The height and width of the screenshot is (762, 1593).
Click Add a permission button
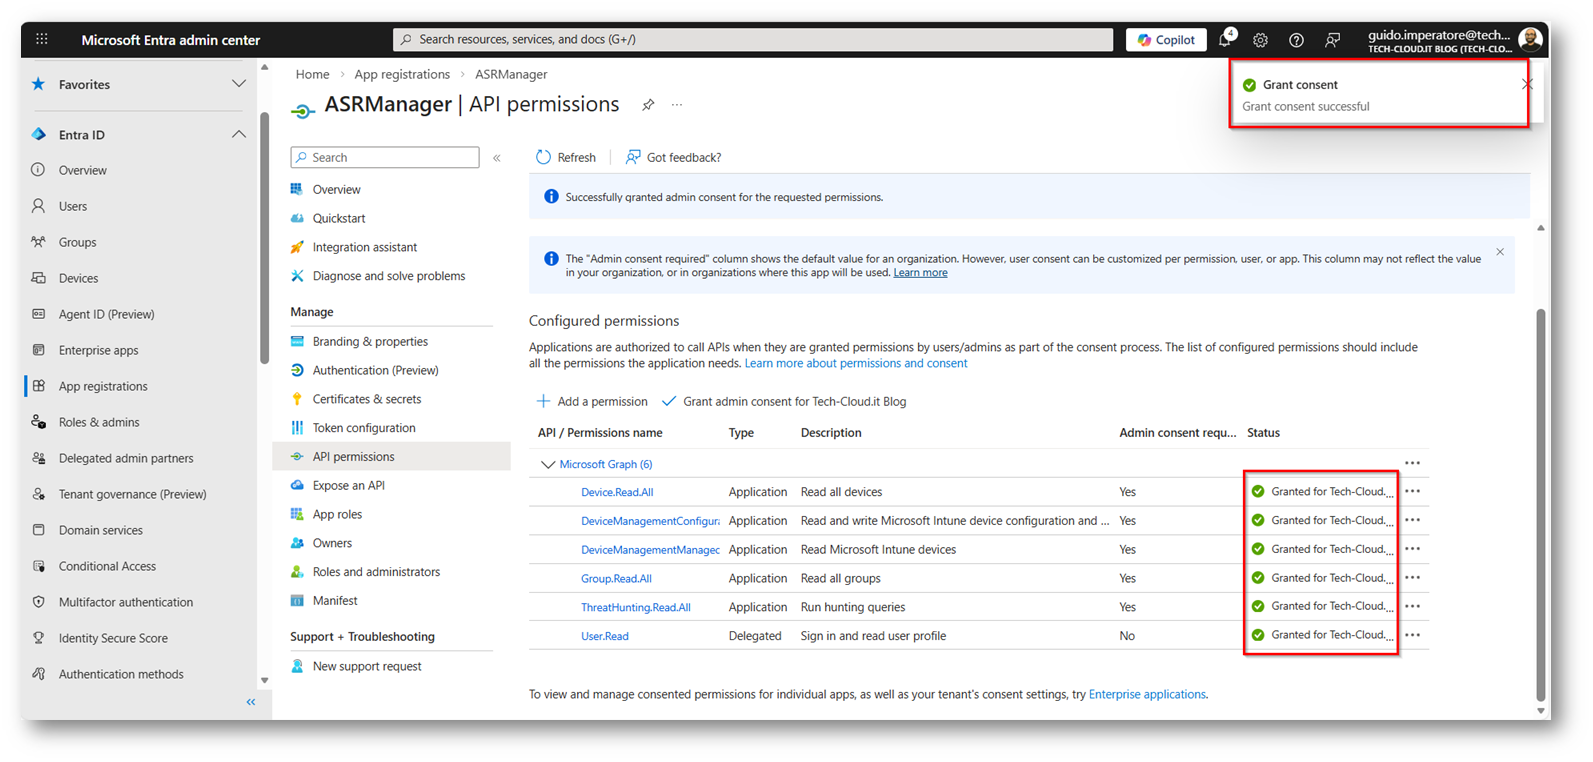(593, 401)
